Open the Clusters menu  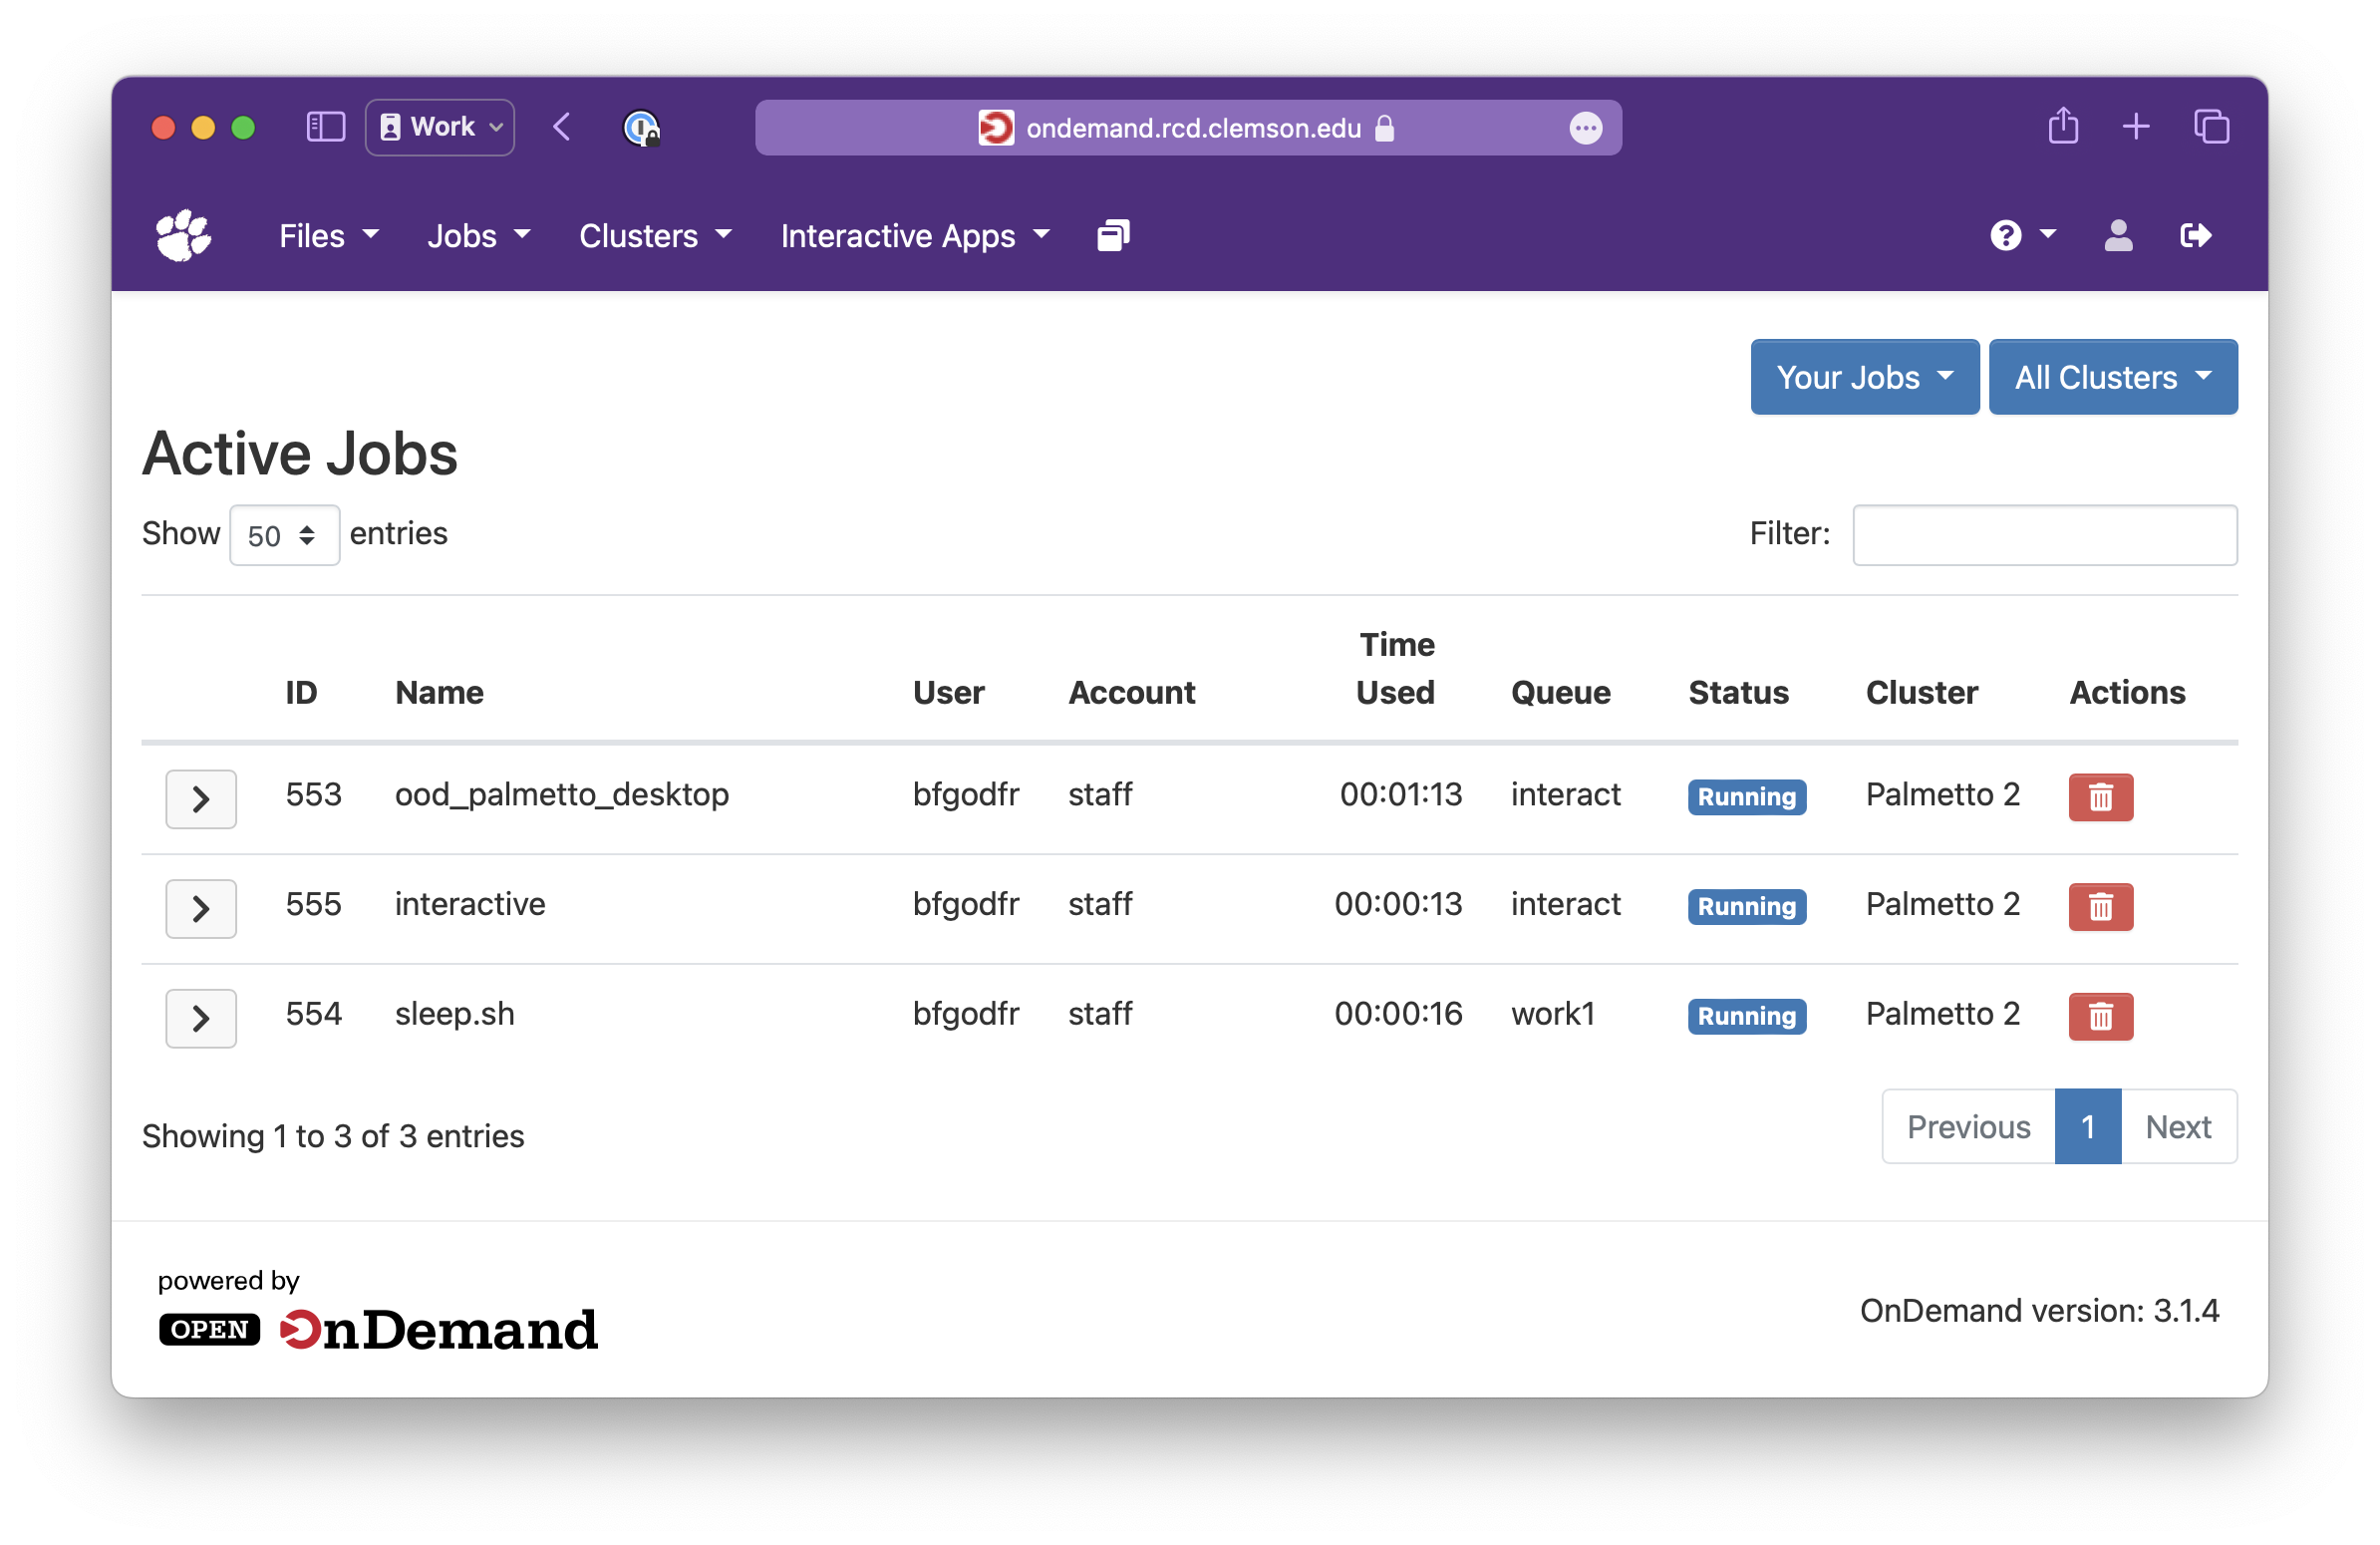tap(655, 236)
